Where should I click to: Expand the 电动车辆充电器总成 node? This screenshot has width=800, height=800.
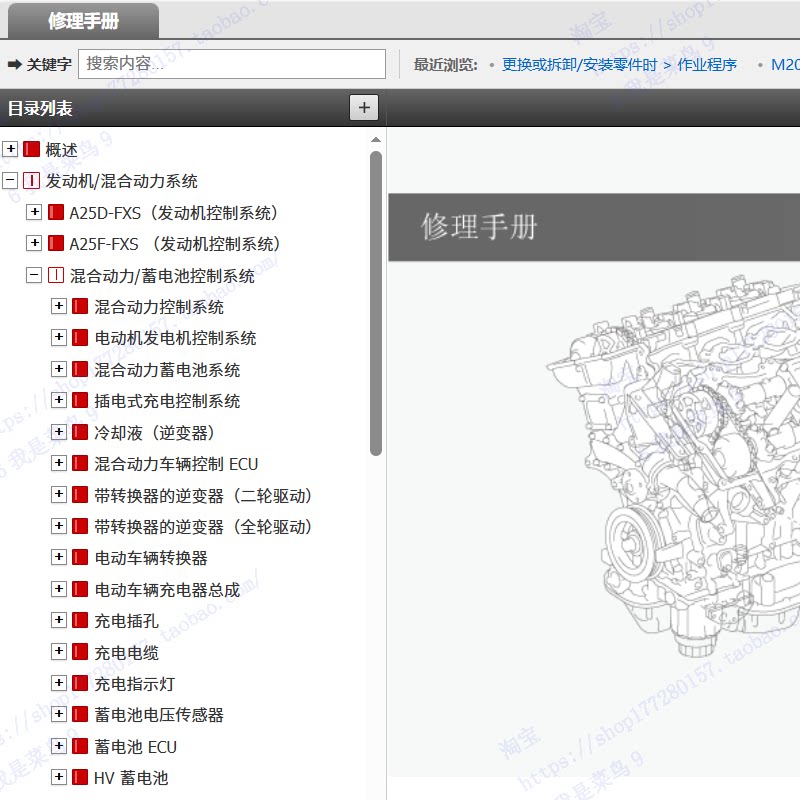click(59, 589)
